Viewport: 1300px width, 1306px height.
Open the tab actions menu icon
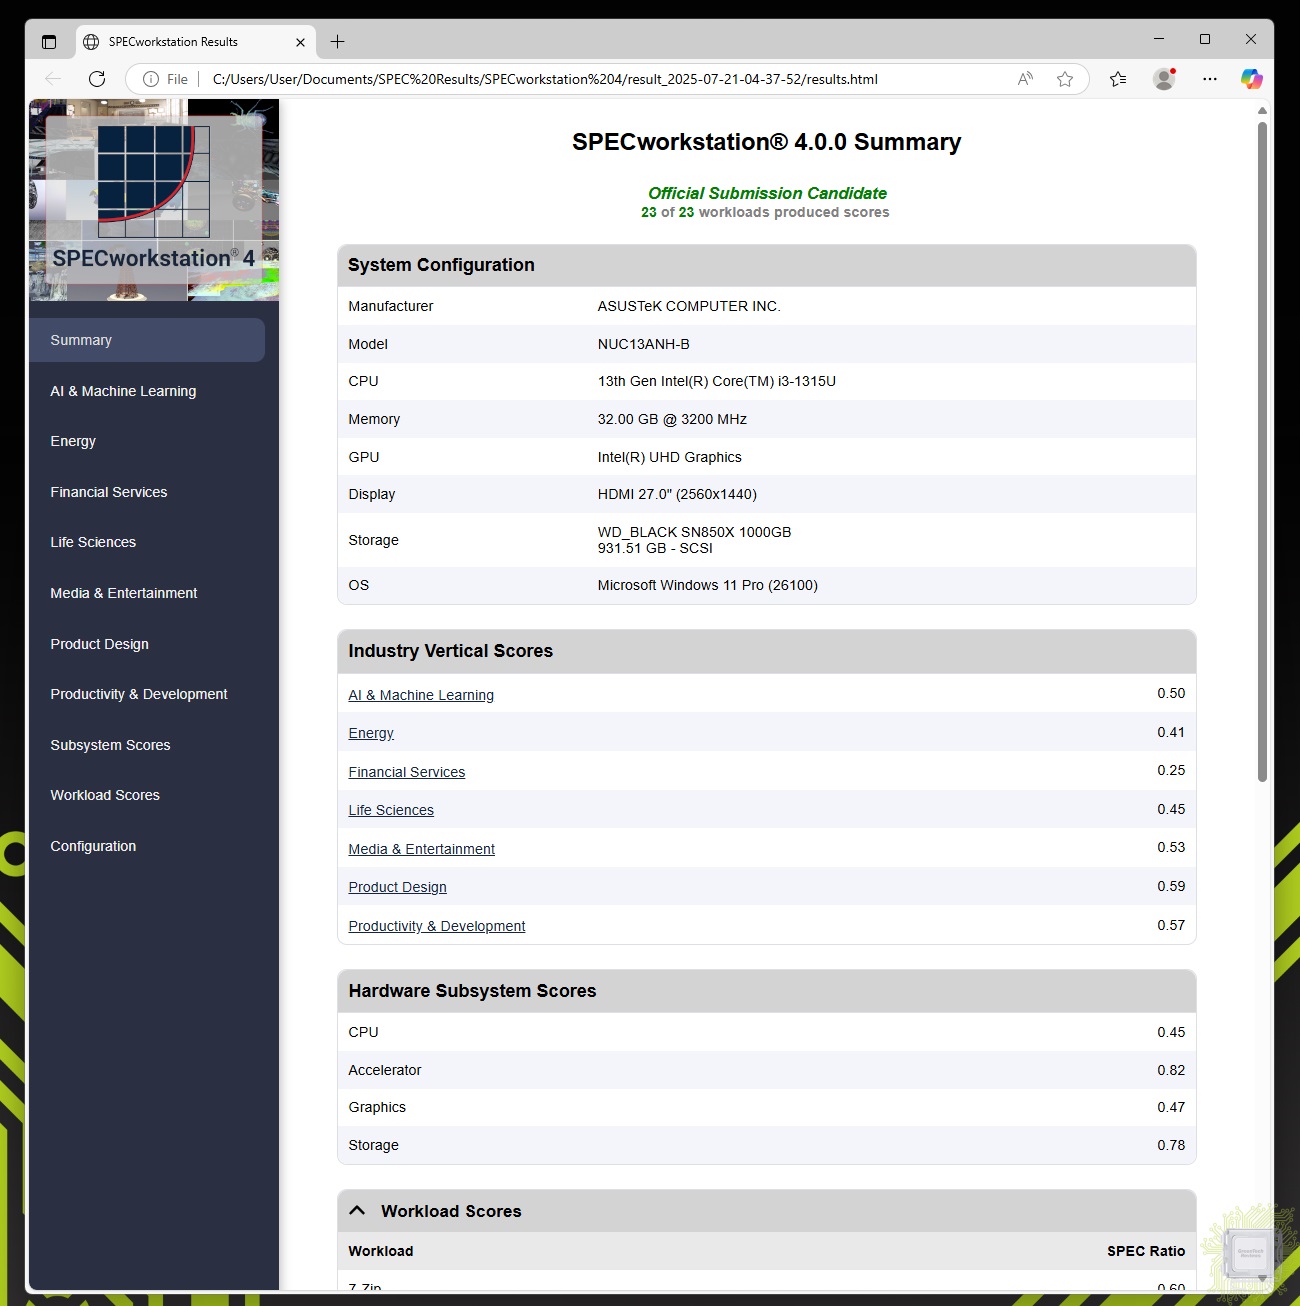49,42
